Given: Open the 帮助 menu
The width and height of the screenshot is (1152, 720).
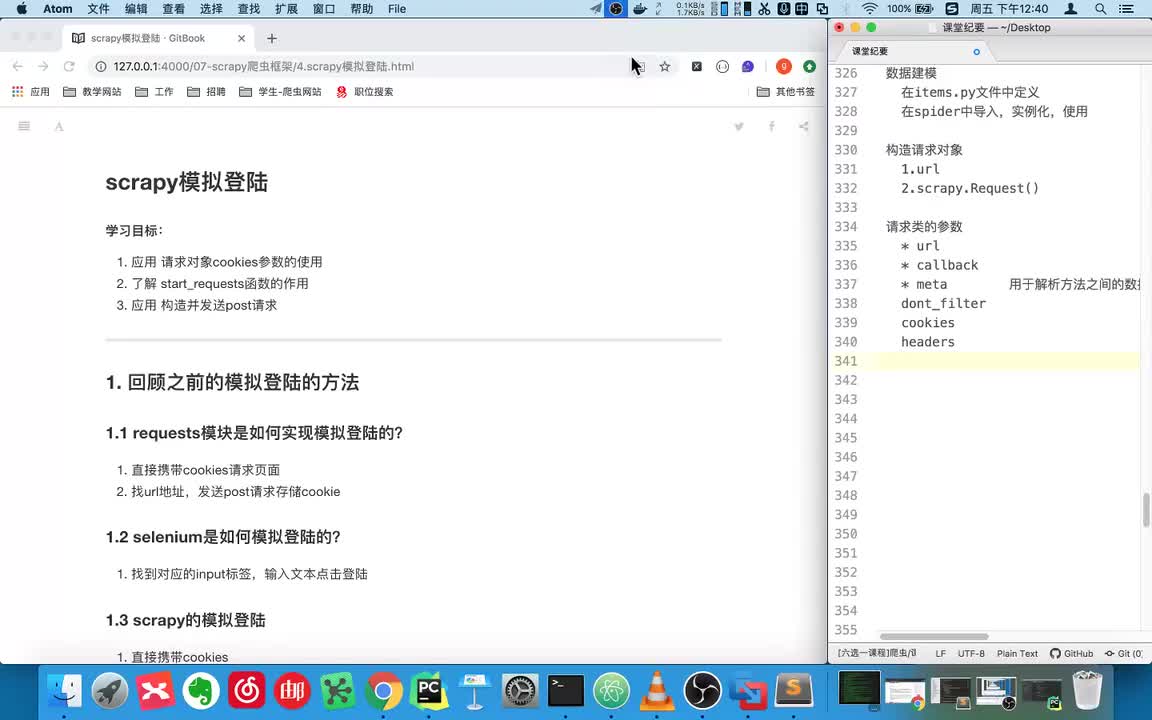Looking at the screenshot, I should click(x=361, y=9).
